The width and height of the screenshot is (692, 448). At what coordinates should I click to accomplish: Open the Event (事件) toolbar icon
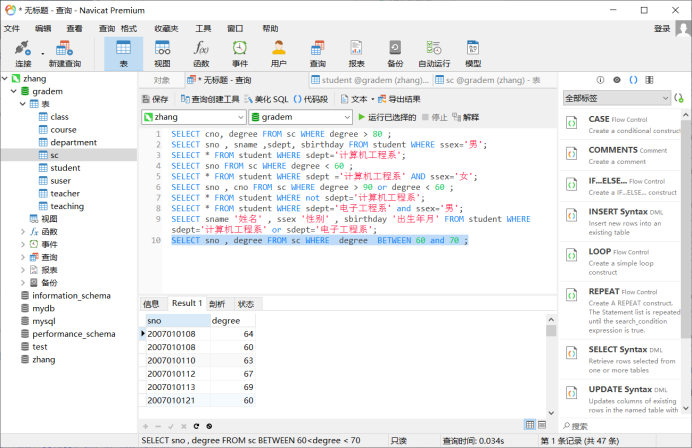pyautogui.click(x=240, y=53)
